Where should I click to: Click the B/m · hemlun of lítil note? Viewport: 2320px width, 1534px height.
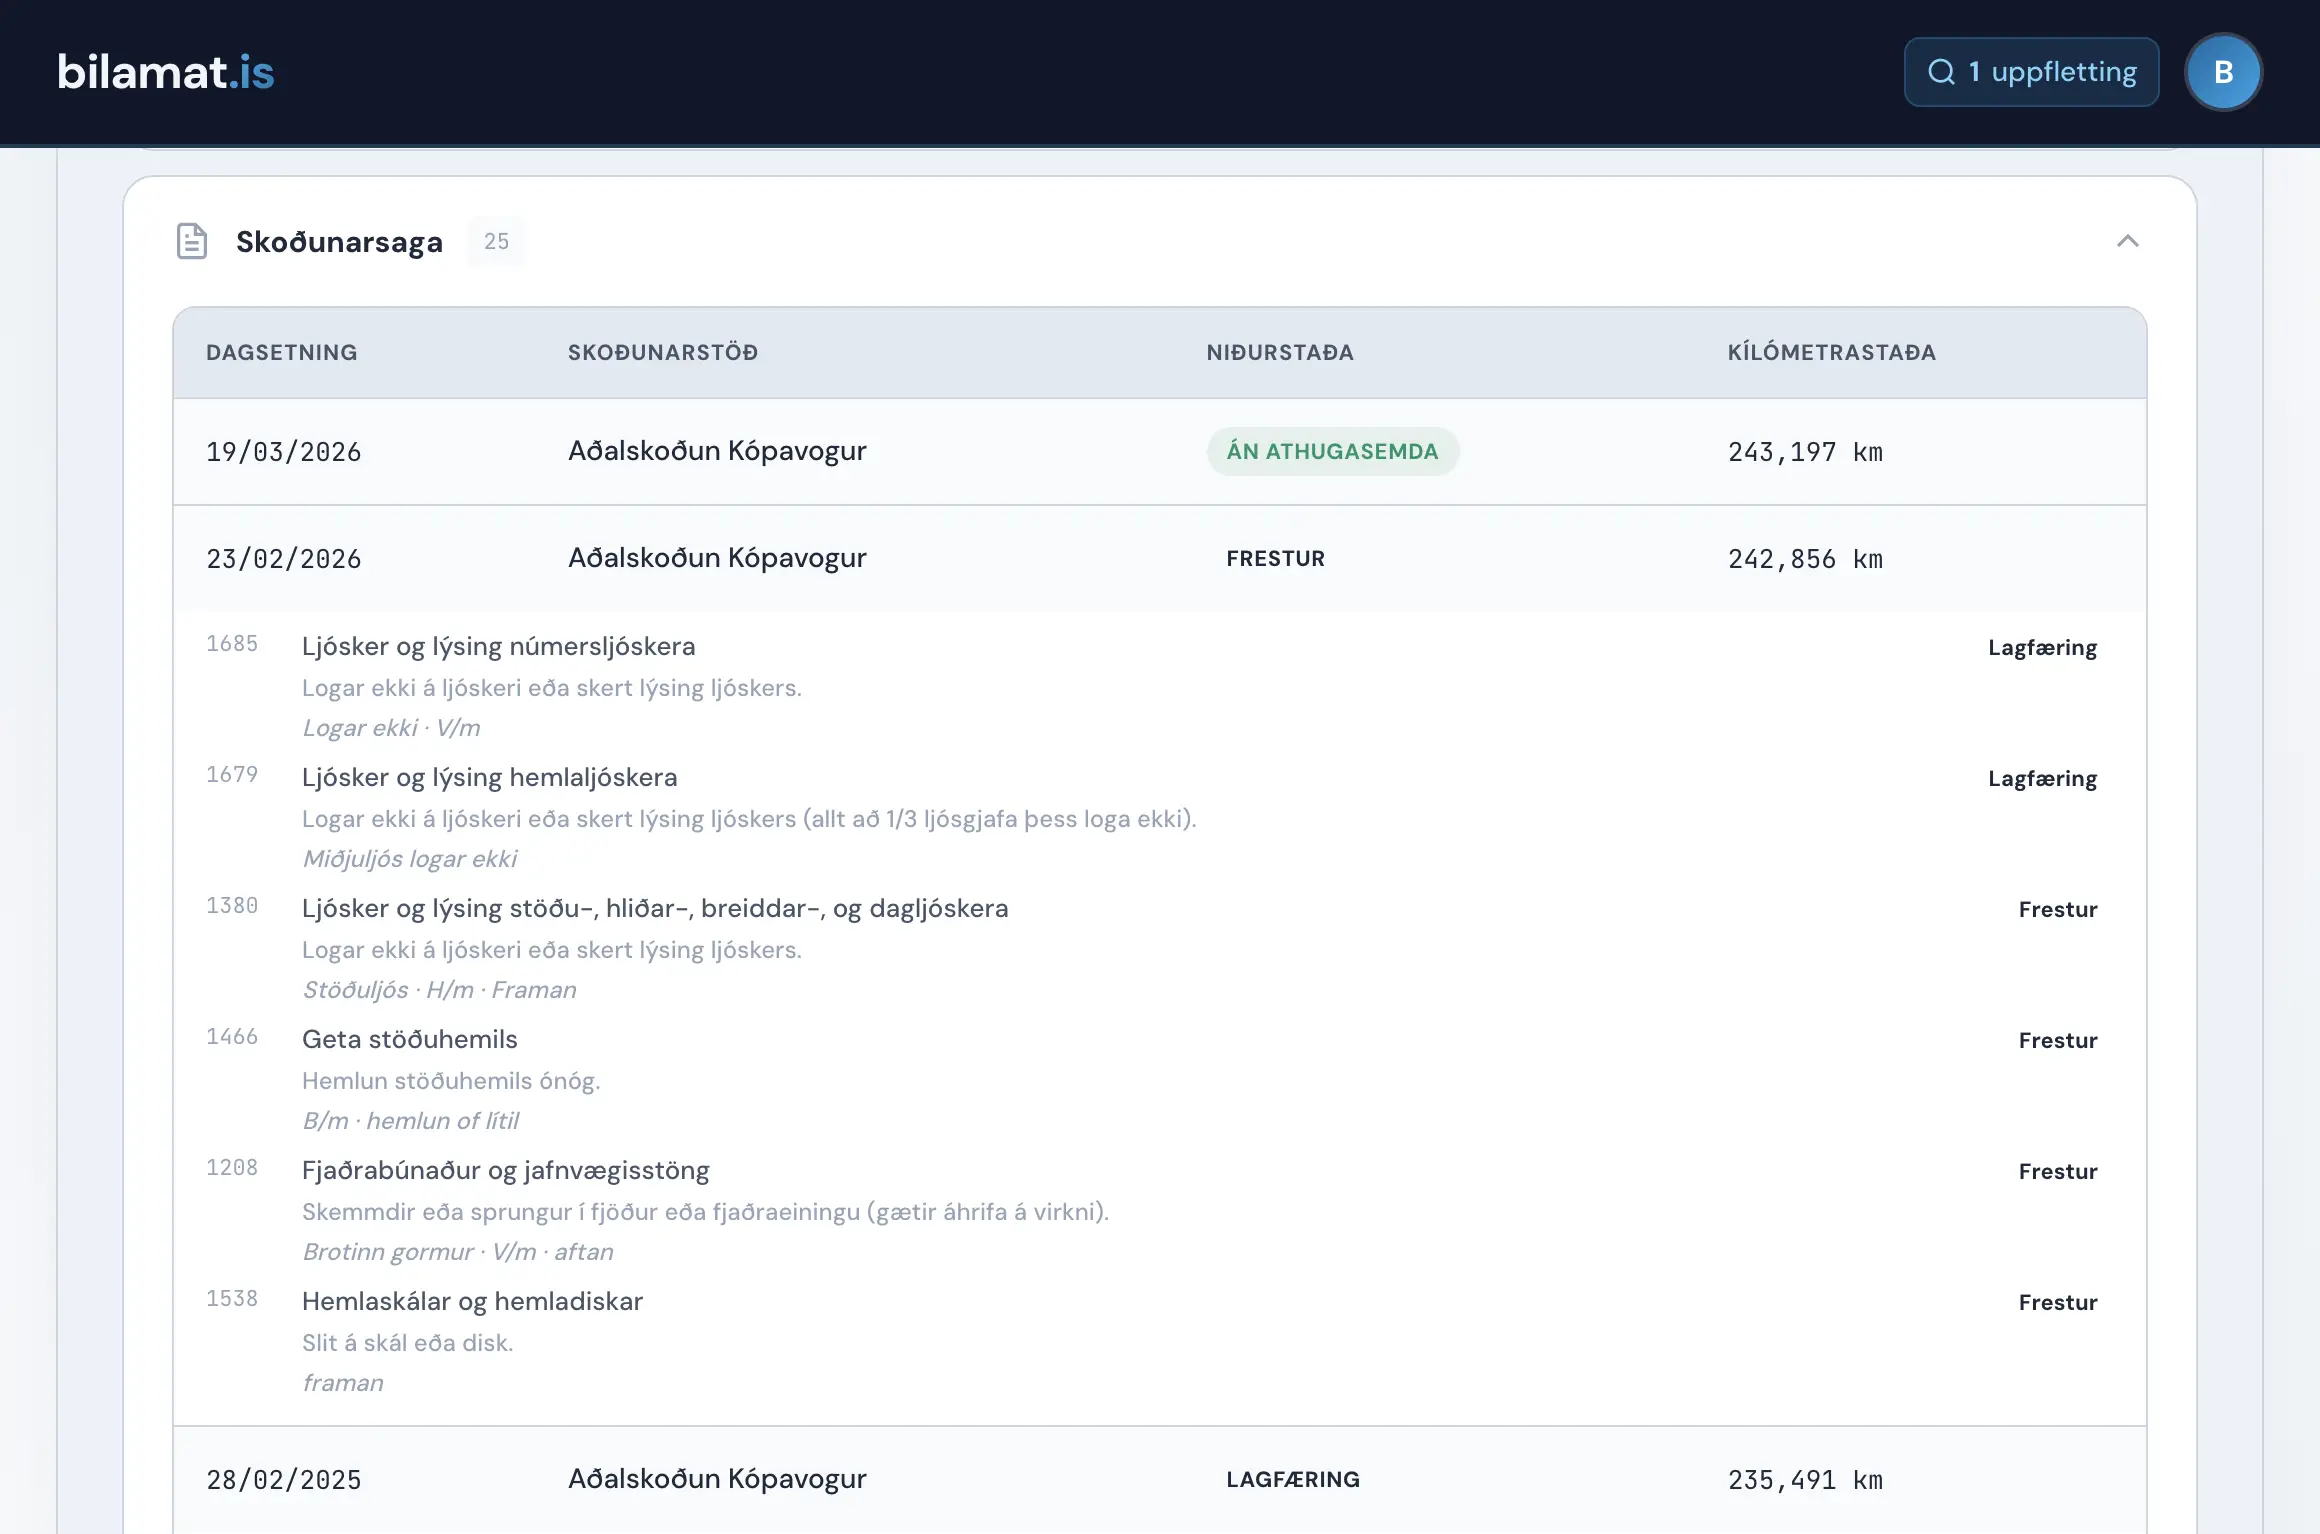click(x=410, y=1121)
